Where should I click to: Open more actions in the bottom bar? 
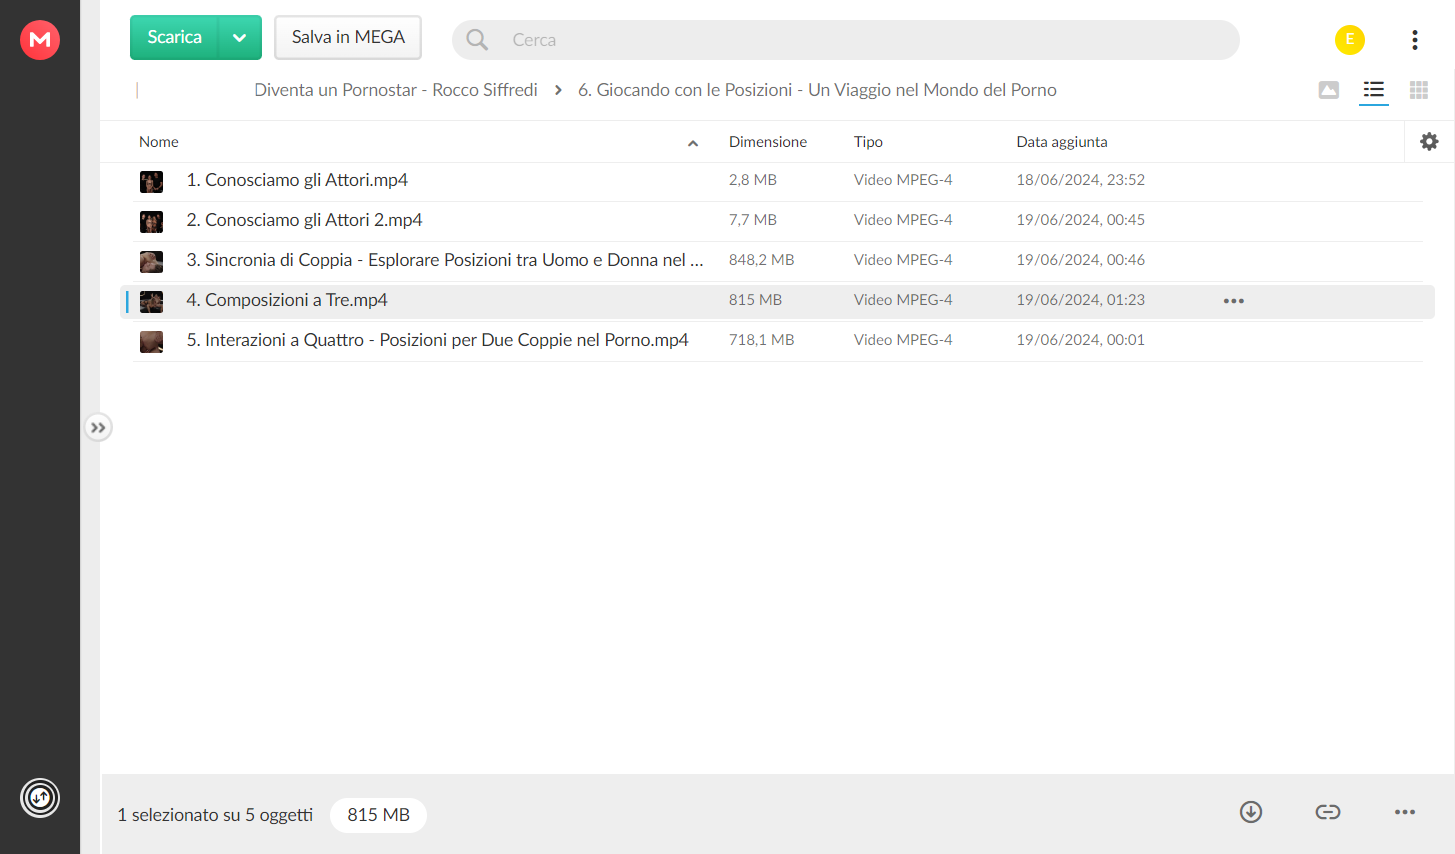[x=1405, y=812]
